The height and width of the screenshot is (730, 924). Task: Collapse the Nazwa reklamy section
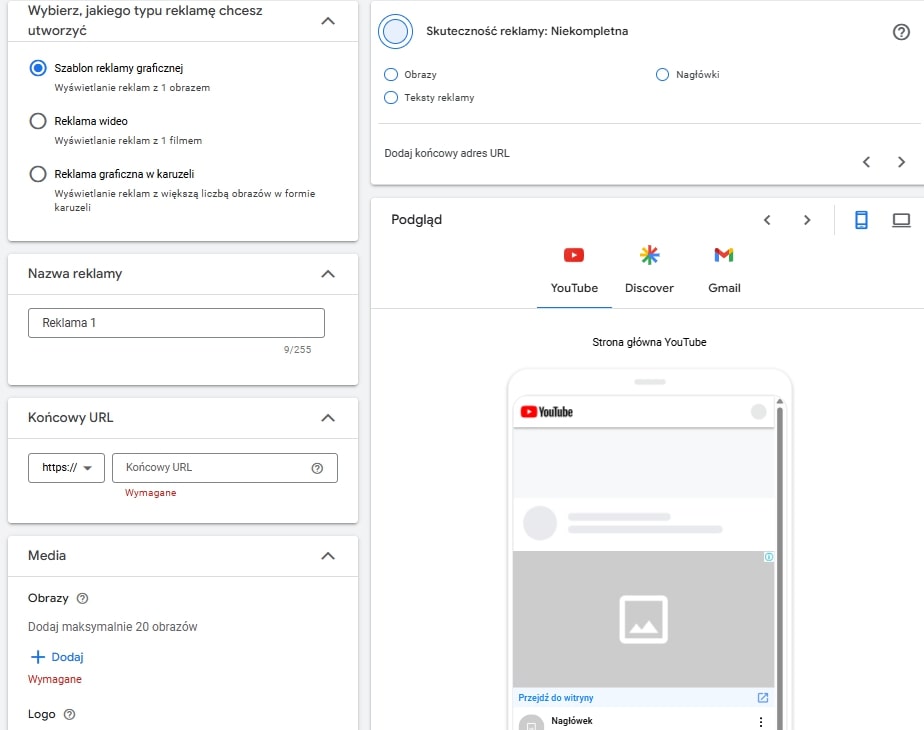click(327, 274)
